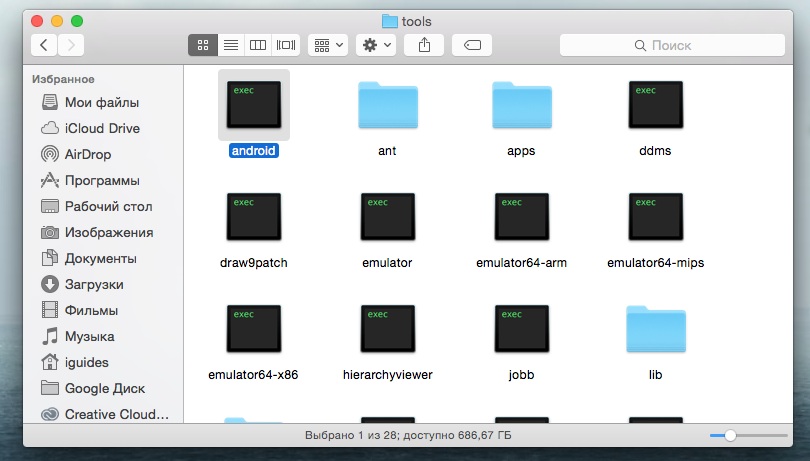Click the ddms file name label
Viewport: 810px width, 461px height.
[x=655, y=151]
